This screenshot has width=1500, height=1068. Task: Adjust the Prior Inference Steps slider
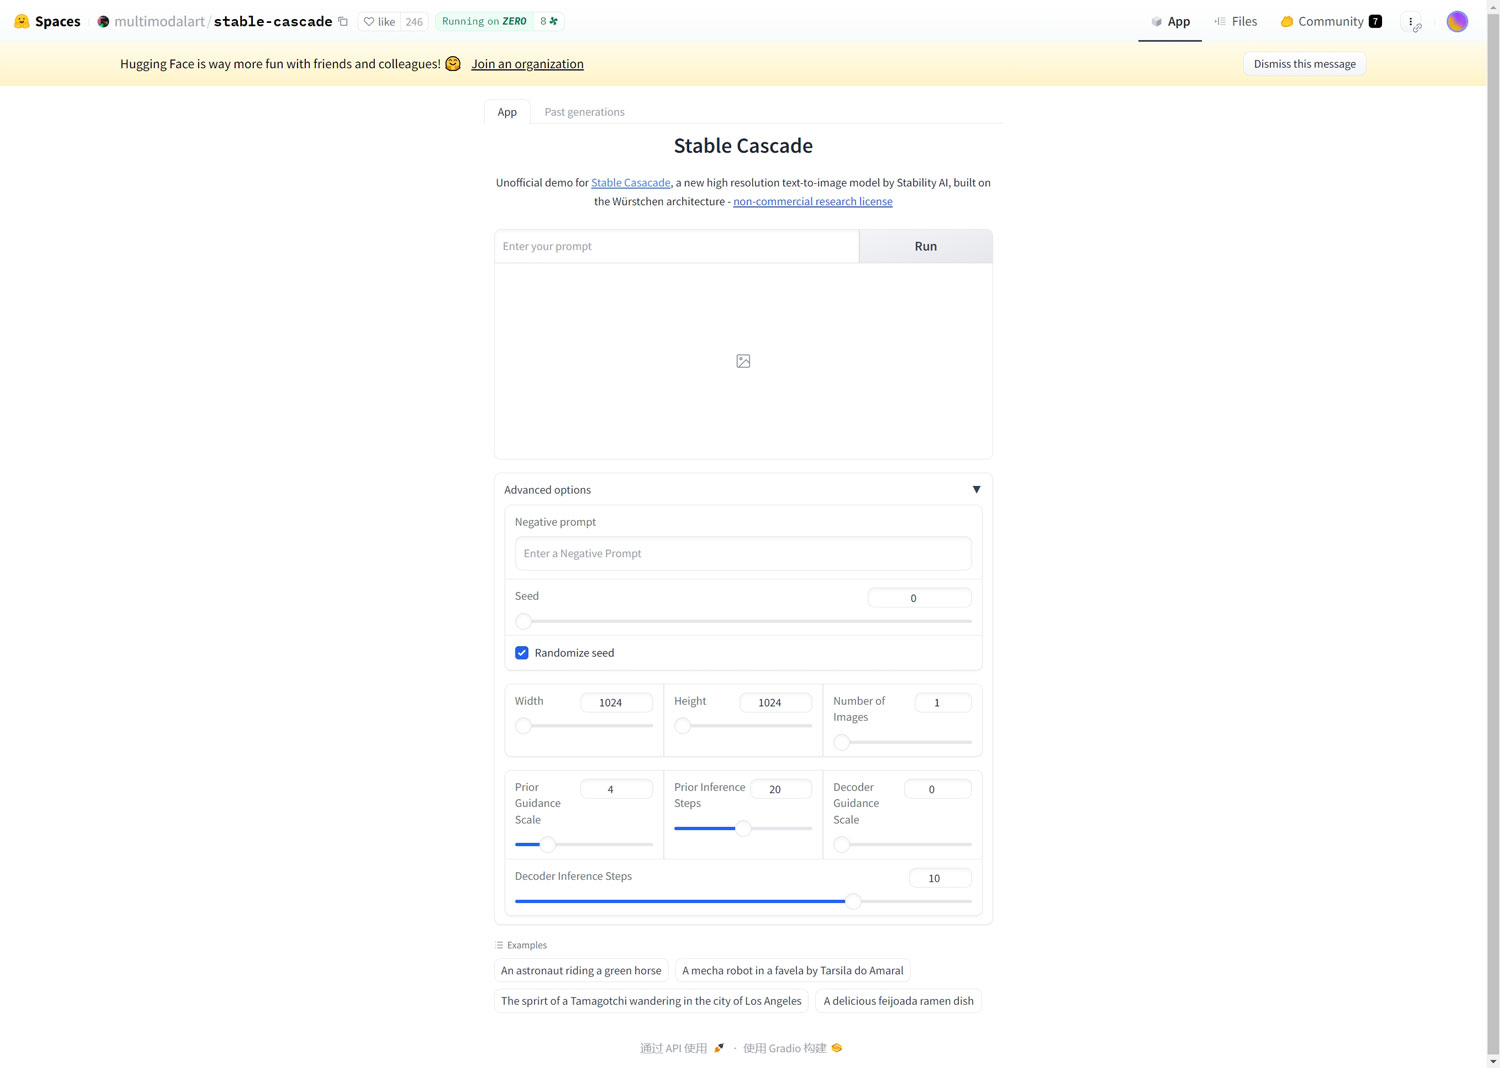(743, 828)
